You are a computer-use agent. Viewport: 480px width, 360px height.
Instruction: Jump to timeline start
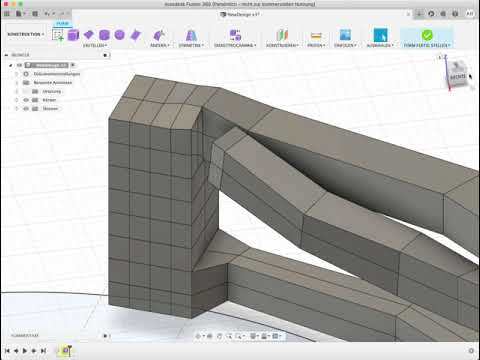[x=7, y=351]
